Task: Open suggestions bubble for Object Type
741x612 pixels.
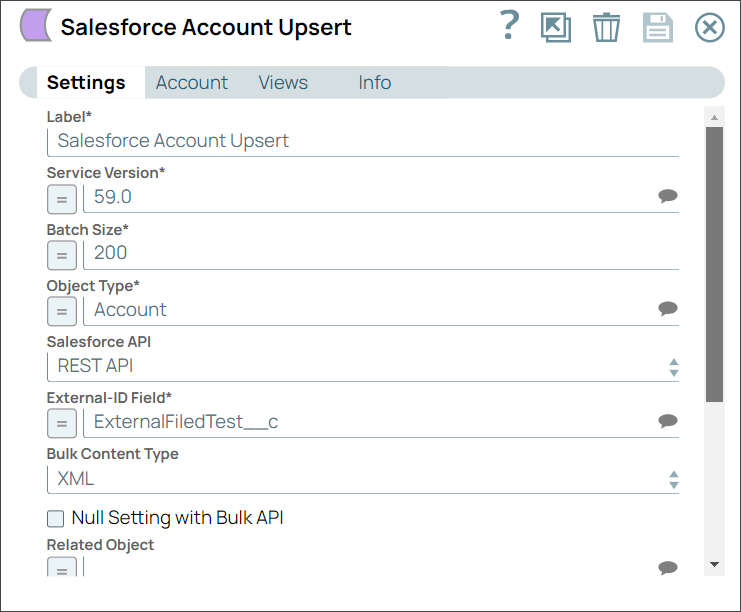Action: 668,309
